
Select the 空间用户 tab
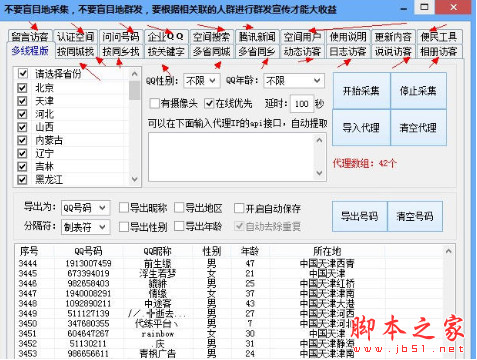pyautogui.click(x=302, y=36)
